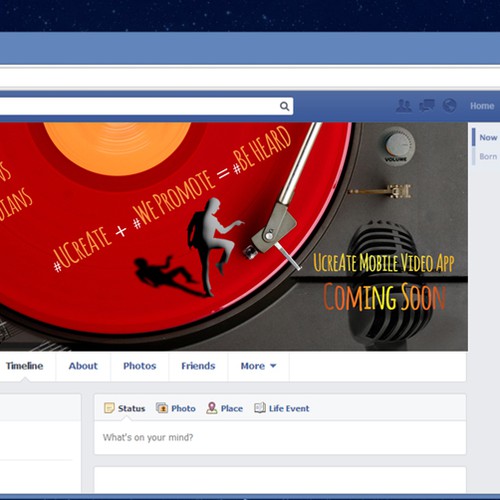
Task: Click the Photo camera icon
Action: pos(162,408)
